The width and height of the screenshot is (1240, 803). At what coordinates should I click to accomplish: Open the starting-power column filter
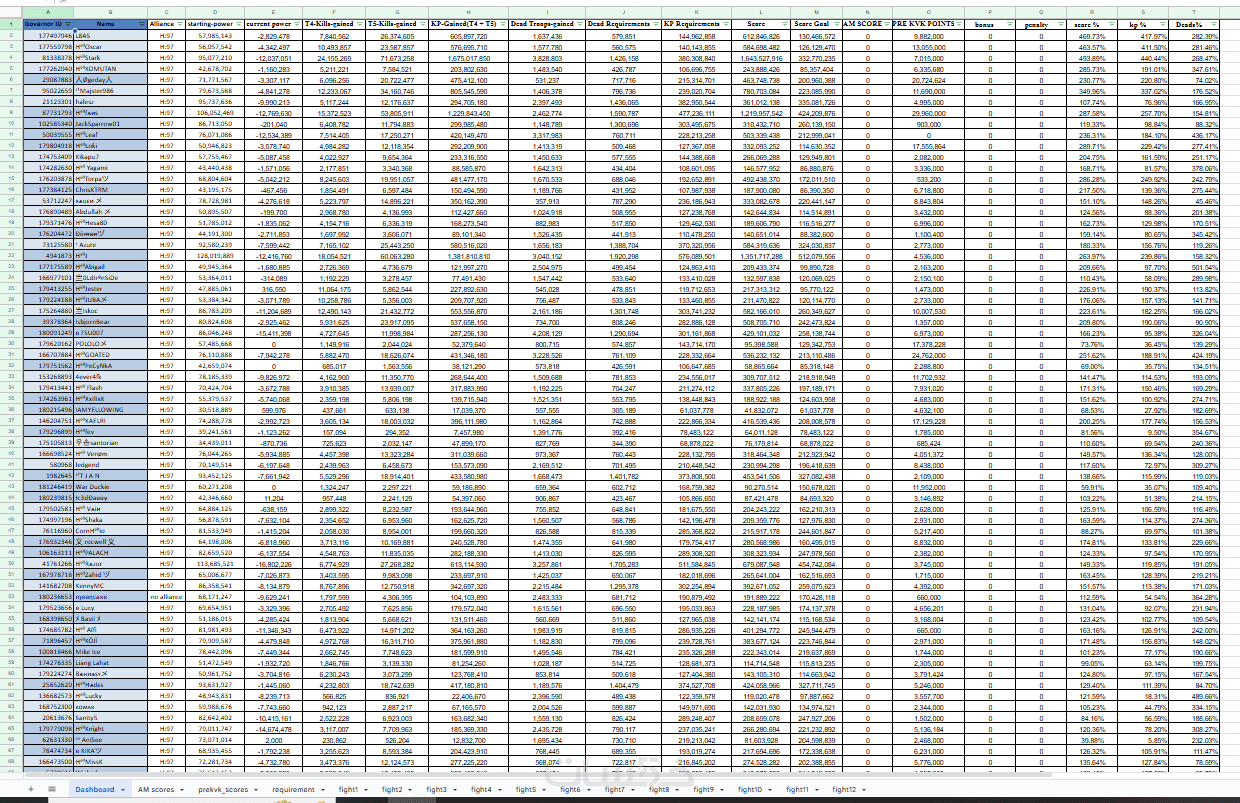pos(238,24)
